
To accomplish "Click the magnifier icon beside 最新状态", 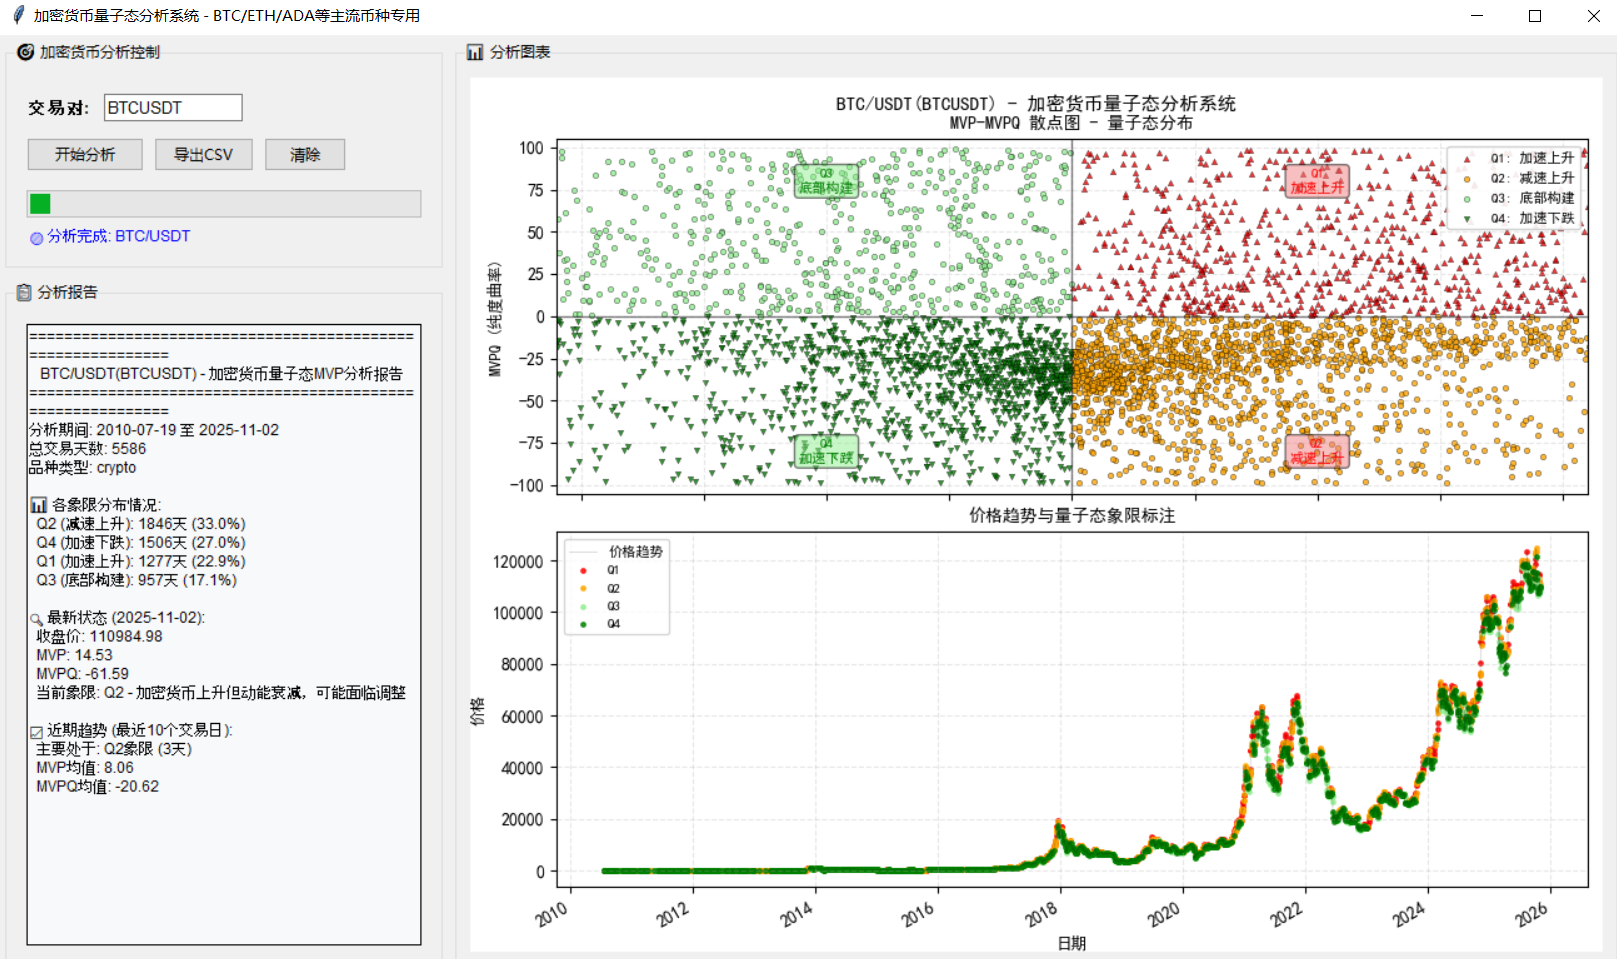I will click(x=37, y=619).
